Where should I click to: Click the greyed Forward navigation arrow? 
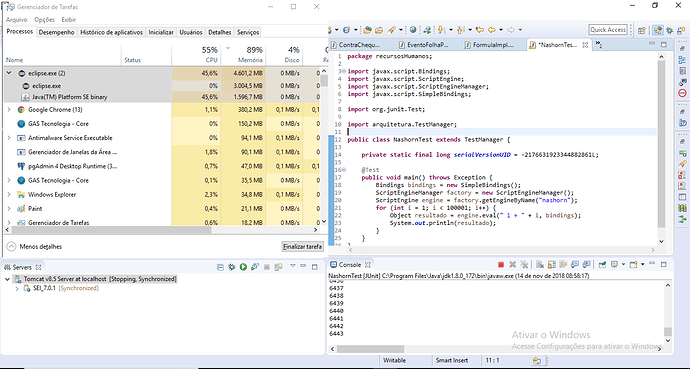(x=510, y=30)
